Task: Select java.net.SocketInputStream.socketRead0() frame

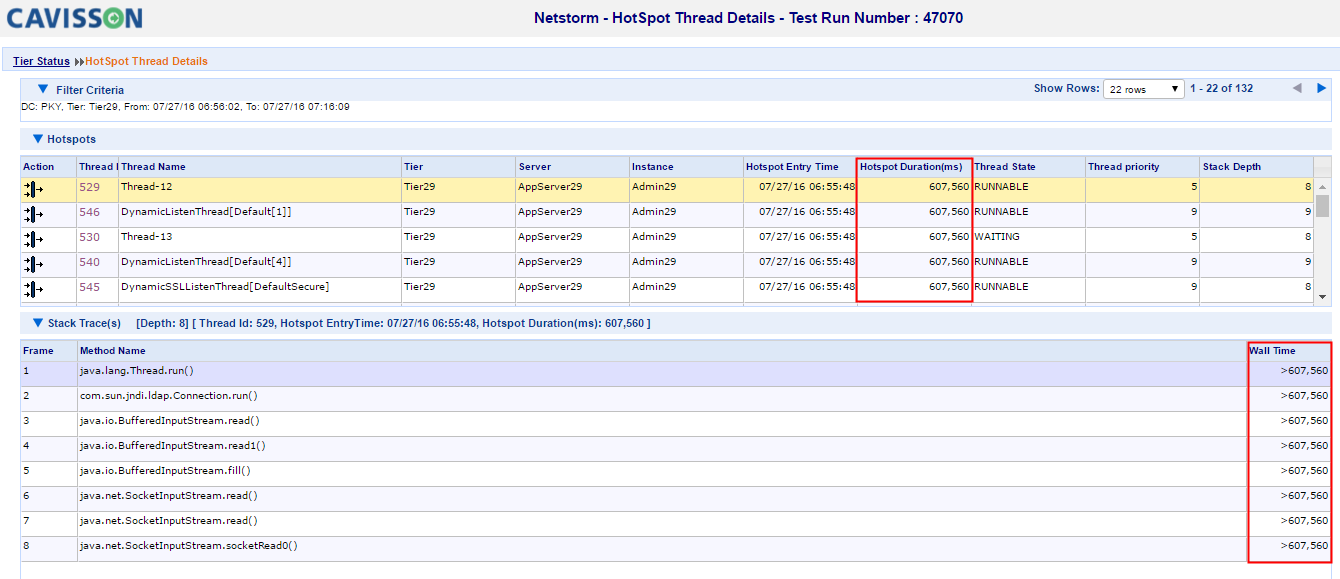Action: 189,546
